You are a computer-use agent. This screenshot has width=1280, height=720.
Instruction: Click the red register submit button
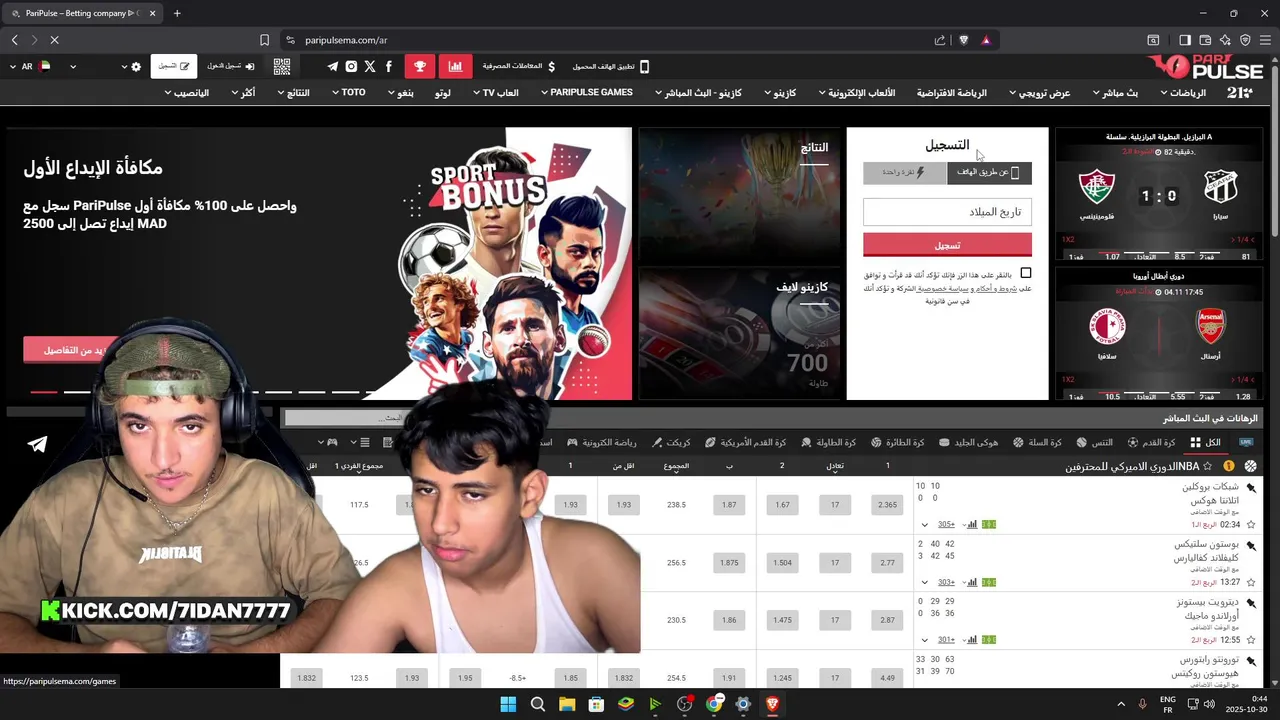947,245
